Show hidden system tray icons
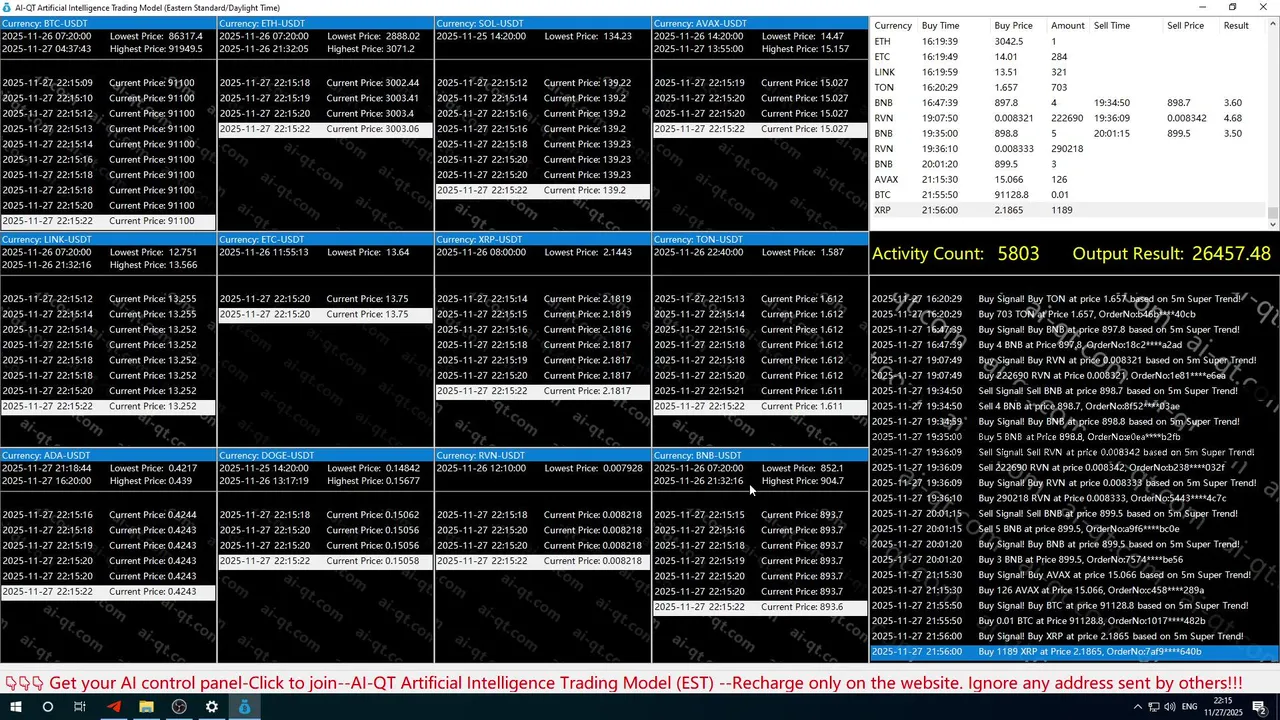 click(1137, 707)
